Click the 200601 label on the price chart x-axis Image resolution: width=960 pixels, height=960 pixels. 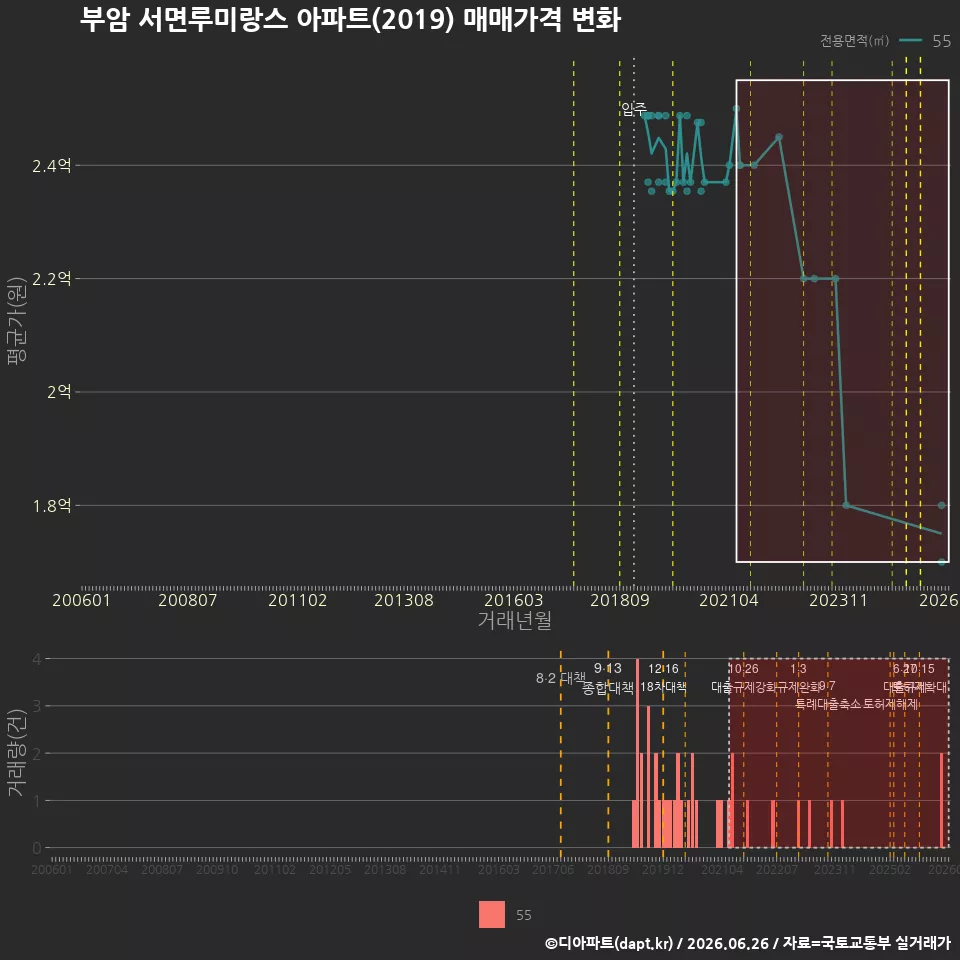(81, 600)
